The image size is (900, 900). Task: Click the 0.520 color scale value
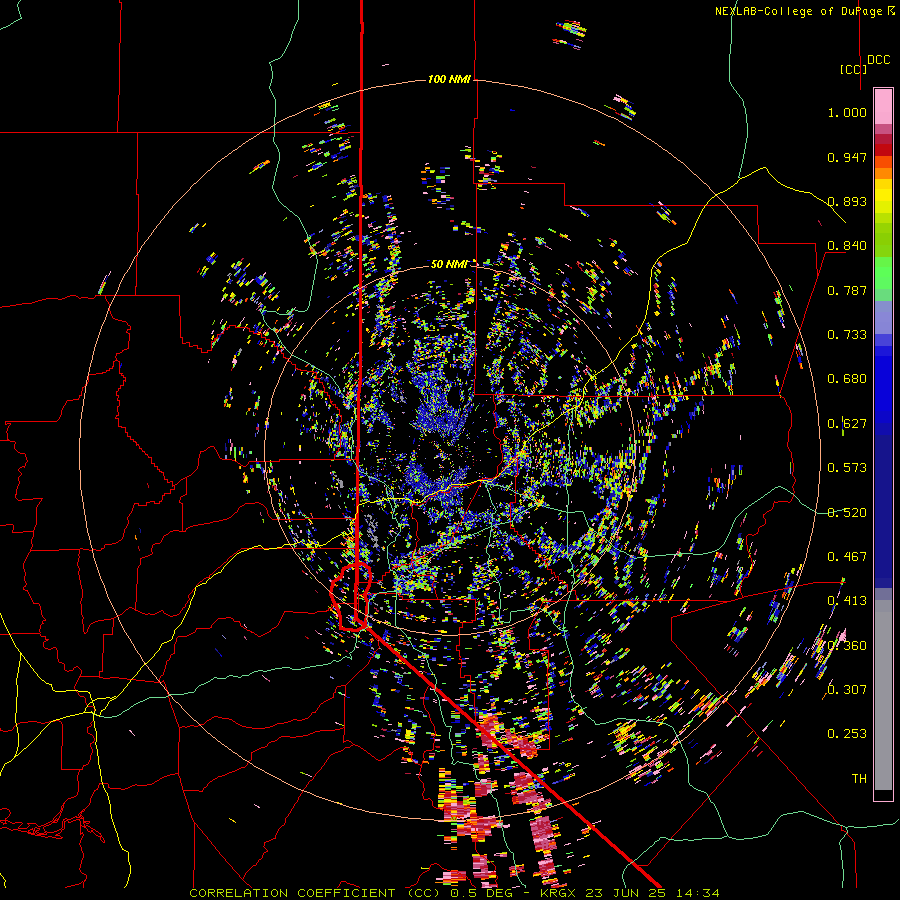[x=847, y=513]
